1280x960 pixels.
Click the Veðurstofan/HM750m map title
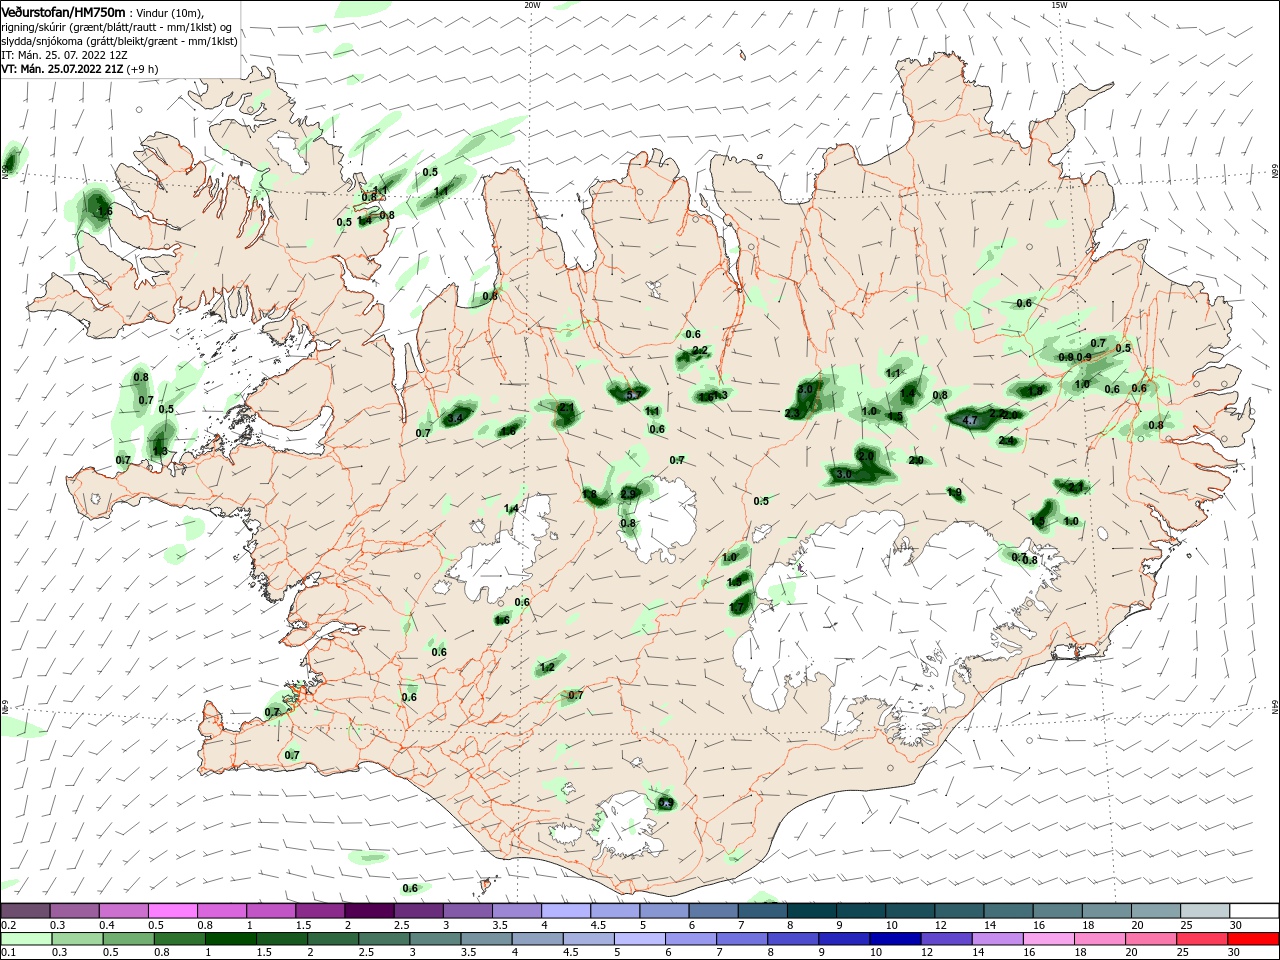(63, 11)
